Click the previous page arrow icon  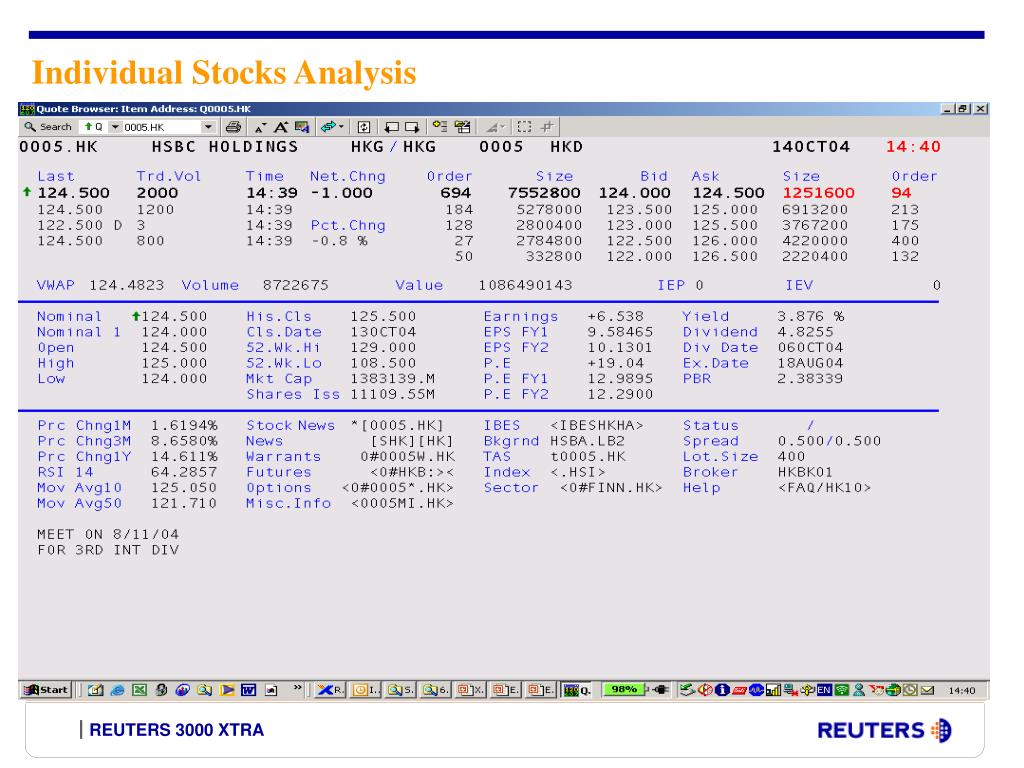tap(391, 127)
